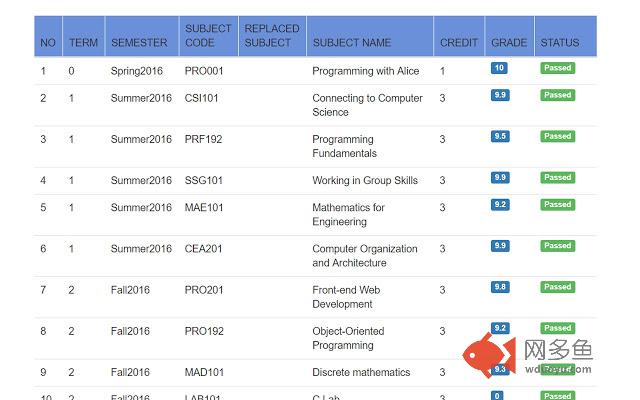Click Passed status badge in PRO001 row
Image resolution: width=640 pixels, height=400 pixels.
point(558,68)
